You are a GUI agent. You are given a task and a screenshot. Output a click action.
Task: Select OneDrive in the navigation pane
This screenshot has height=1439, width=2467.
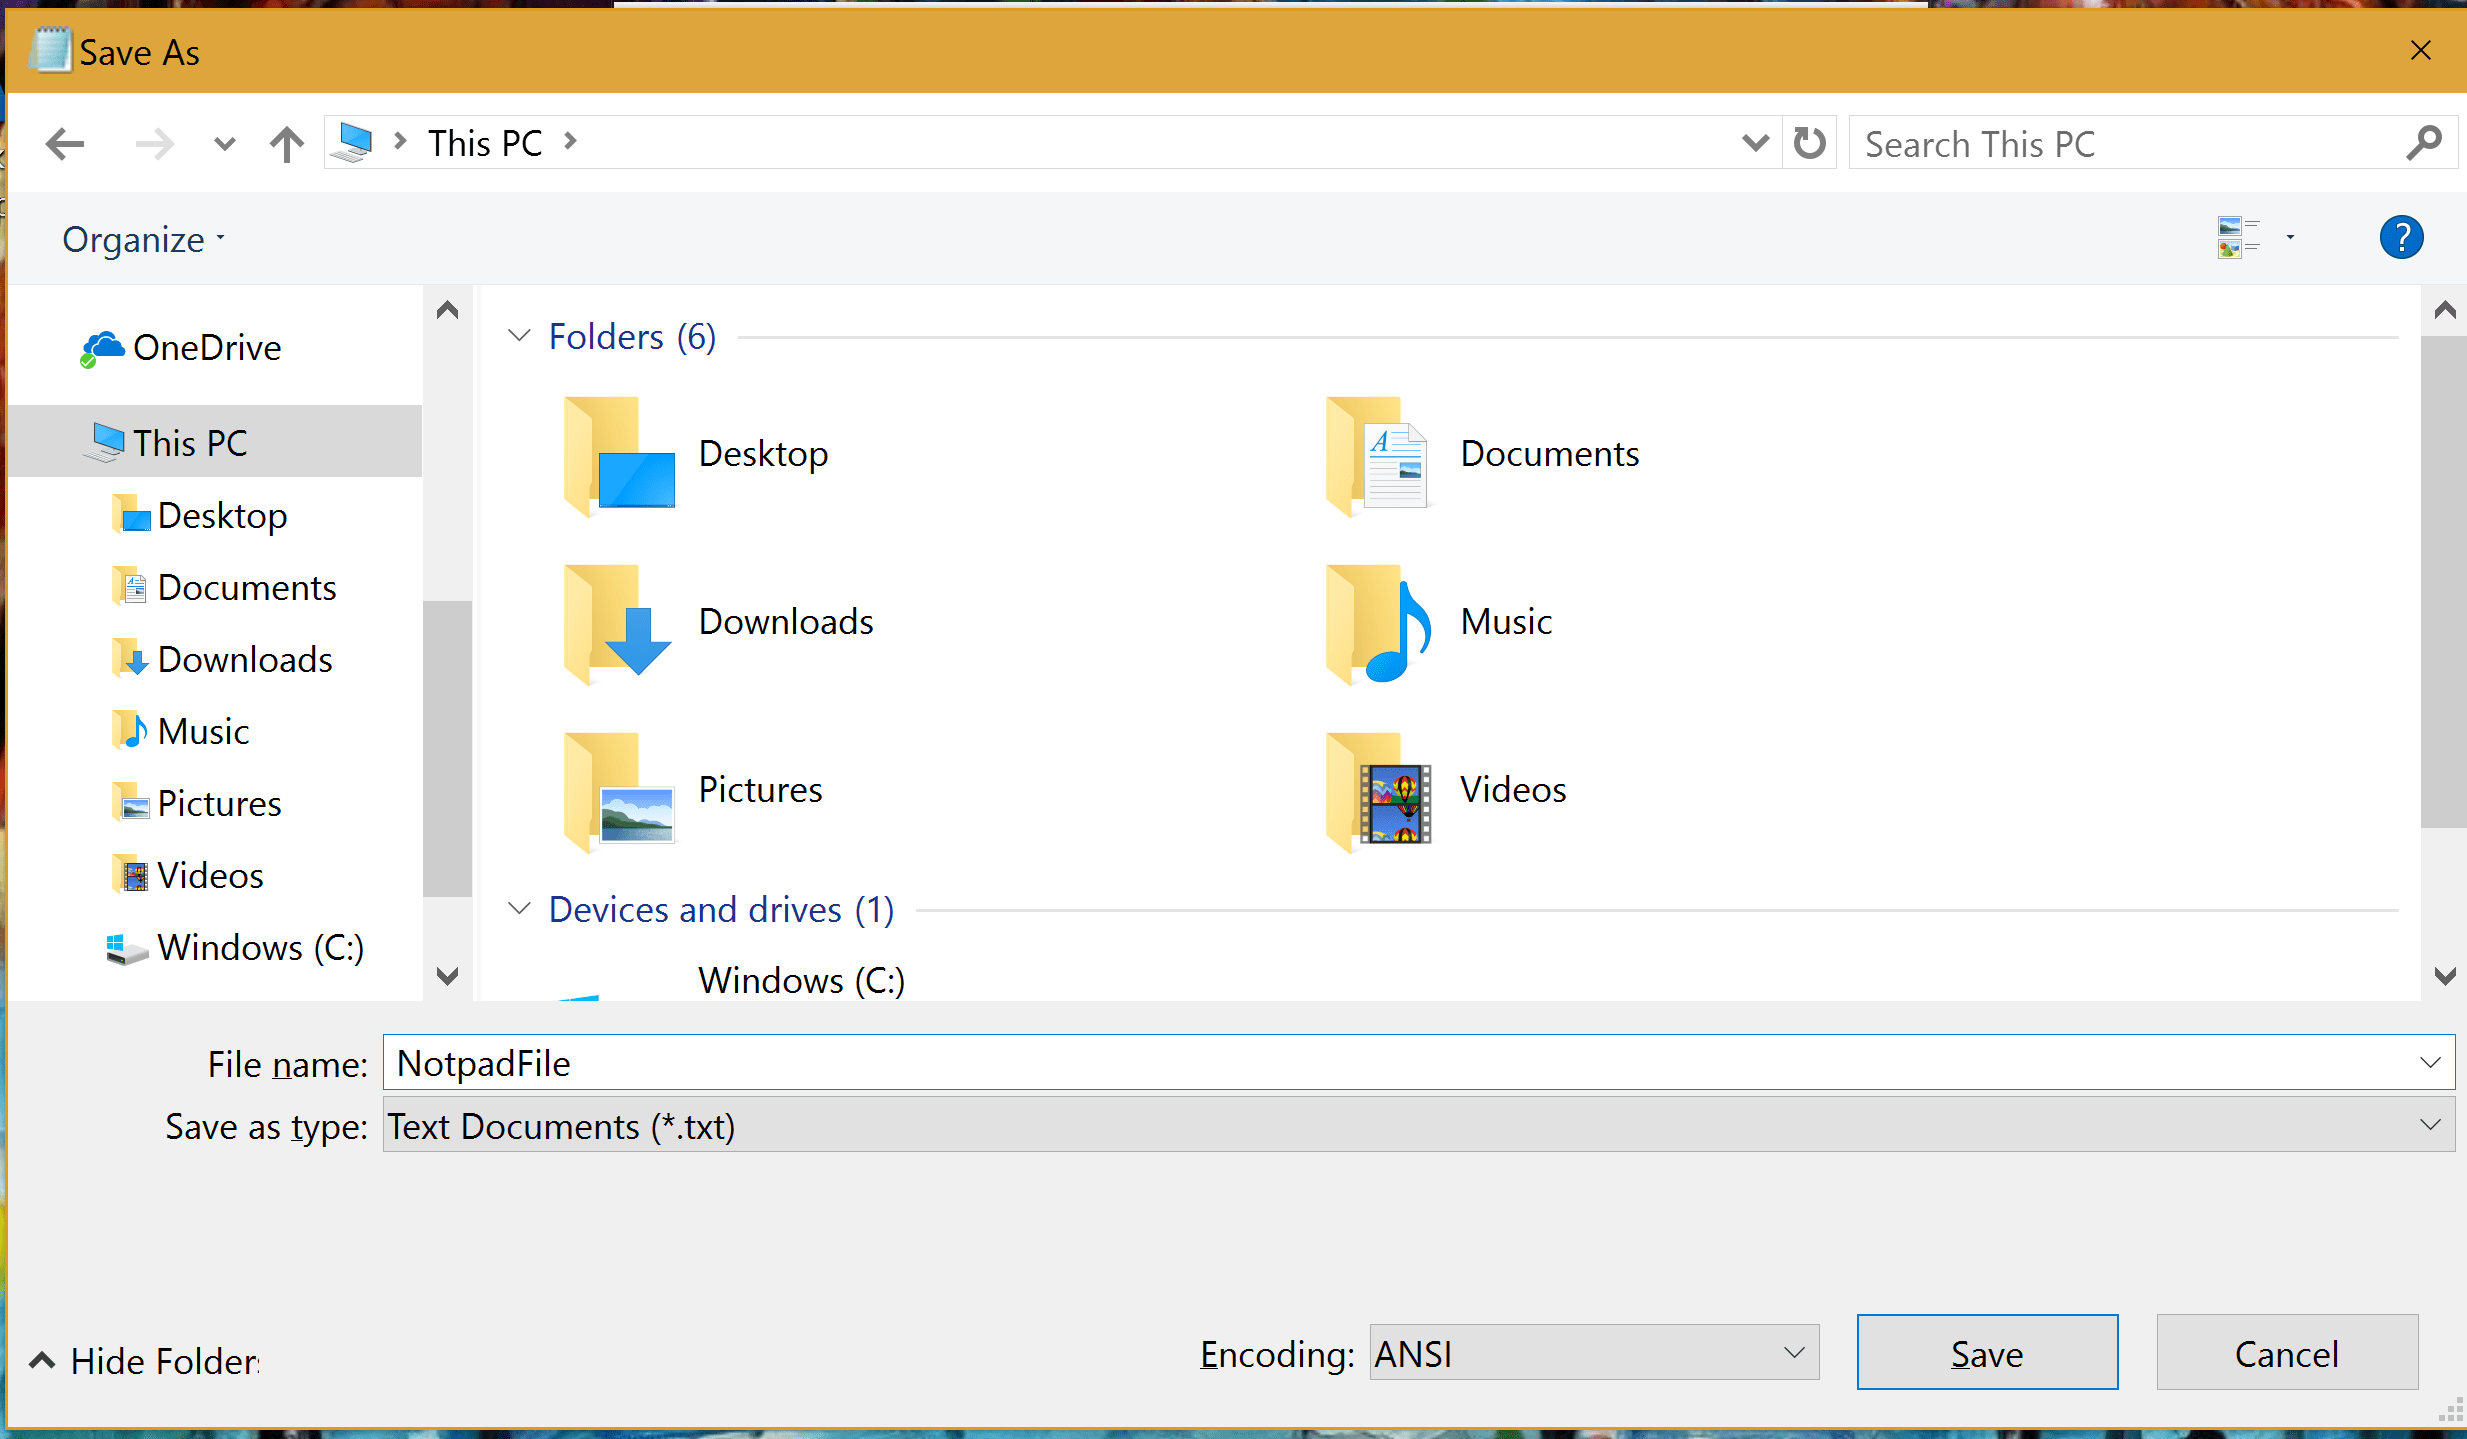tap(206, 348)
